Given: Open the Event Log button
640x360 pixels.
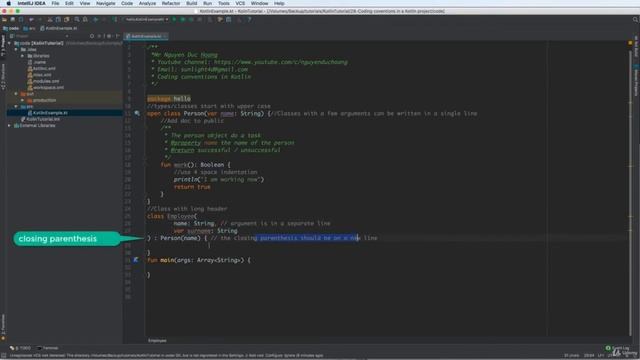Looking at the screenshot, I should 617,348.
